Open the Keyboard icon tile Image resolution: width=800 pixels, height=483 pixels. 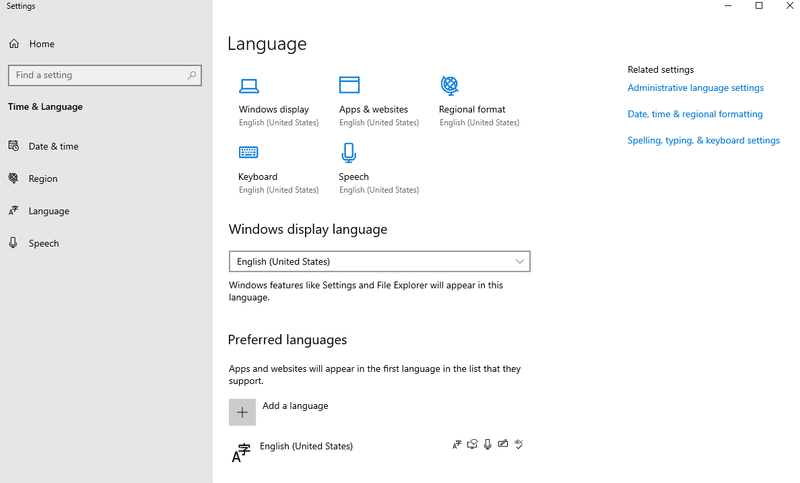click(248, 152)
